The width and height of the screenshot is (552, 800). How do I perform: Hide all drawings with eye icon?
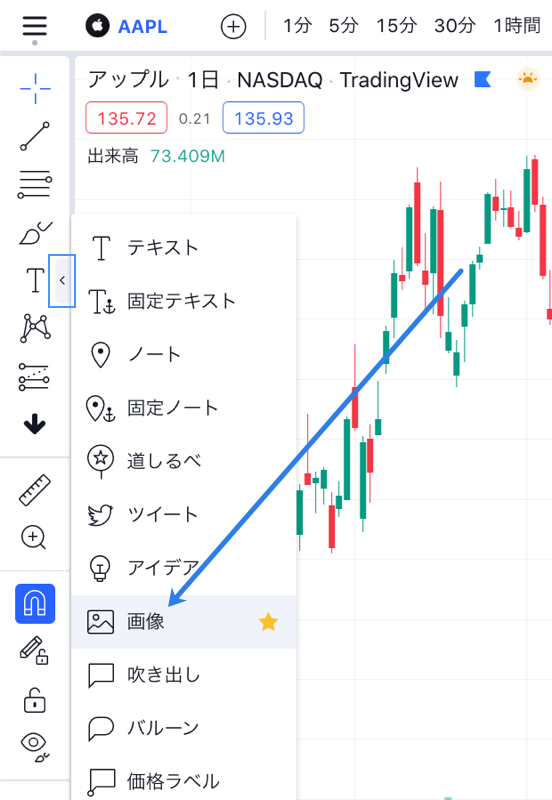pyautogui.click(x=35, y=746)
